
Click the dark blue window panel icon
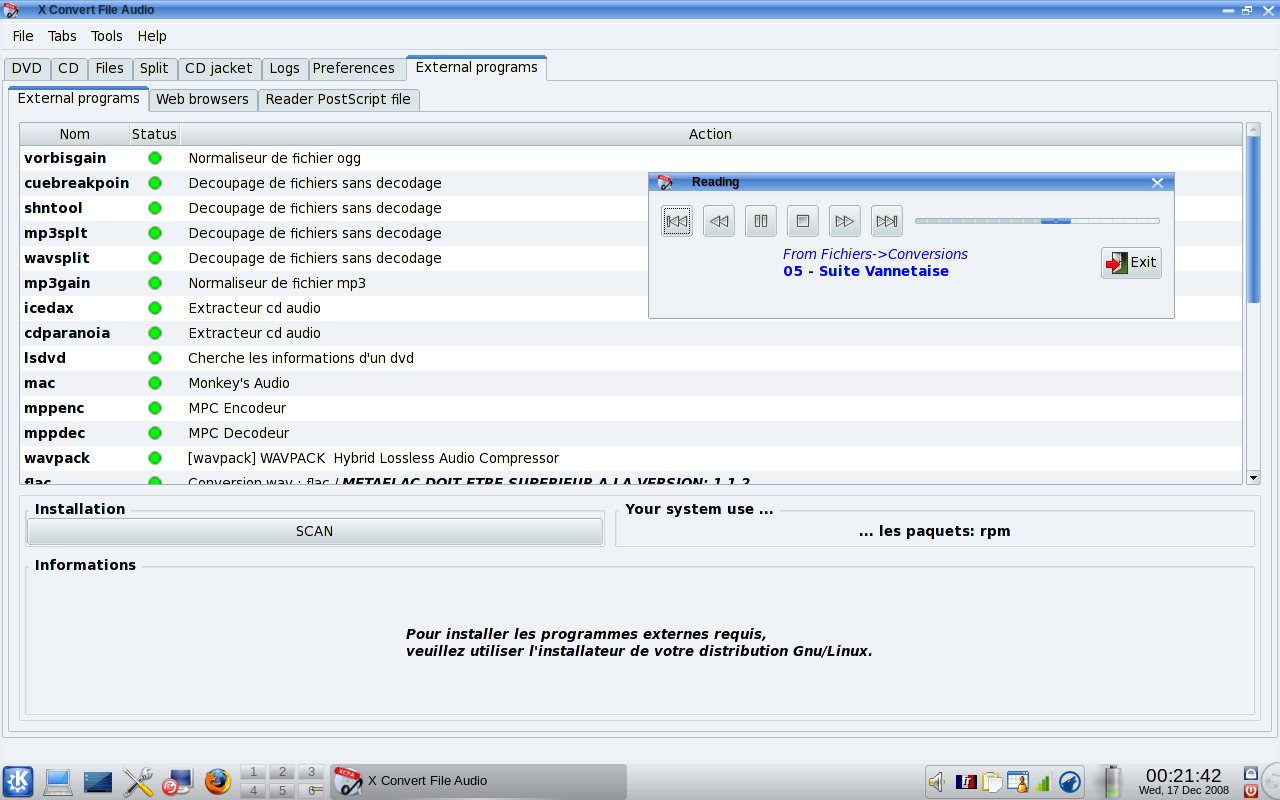[x=98, y=782]
